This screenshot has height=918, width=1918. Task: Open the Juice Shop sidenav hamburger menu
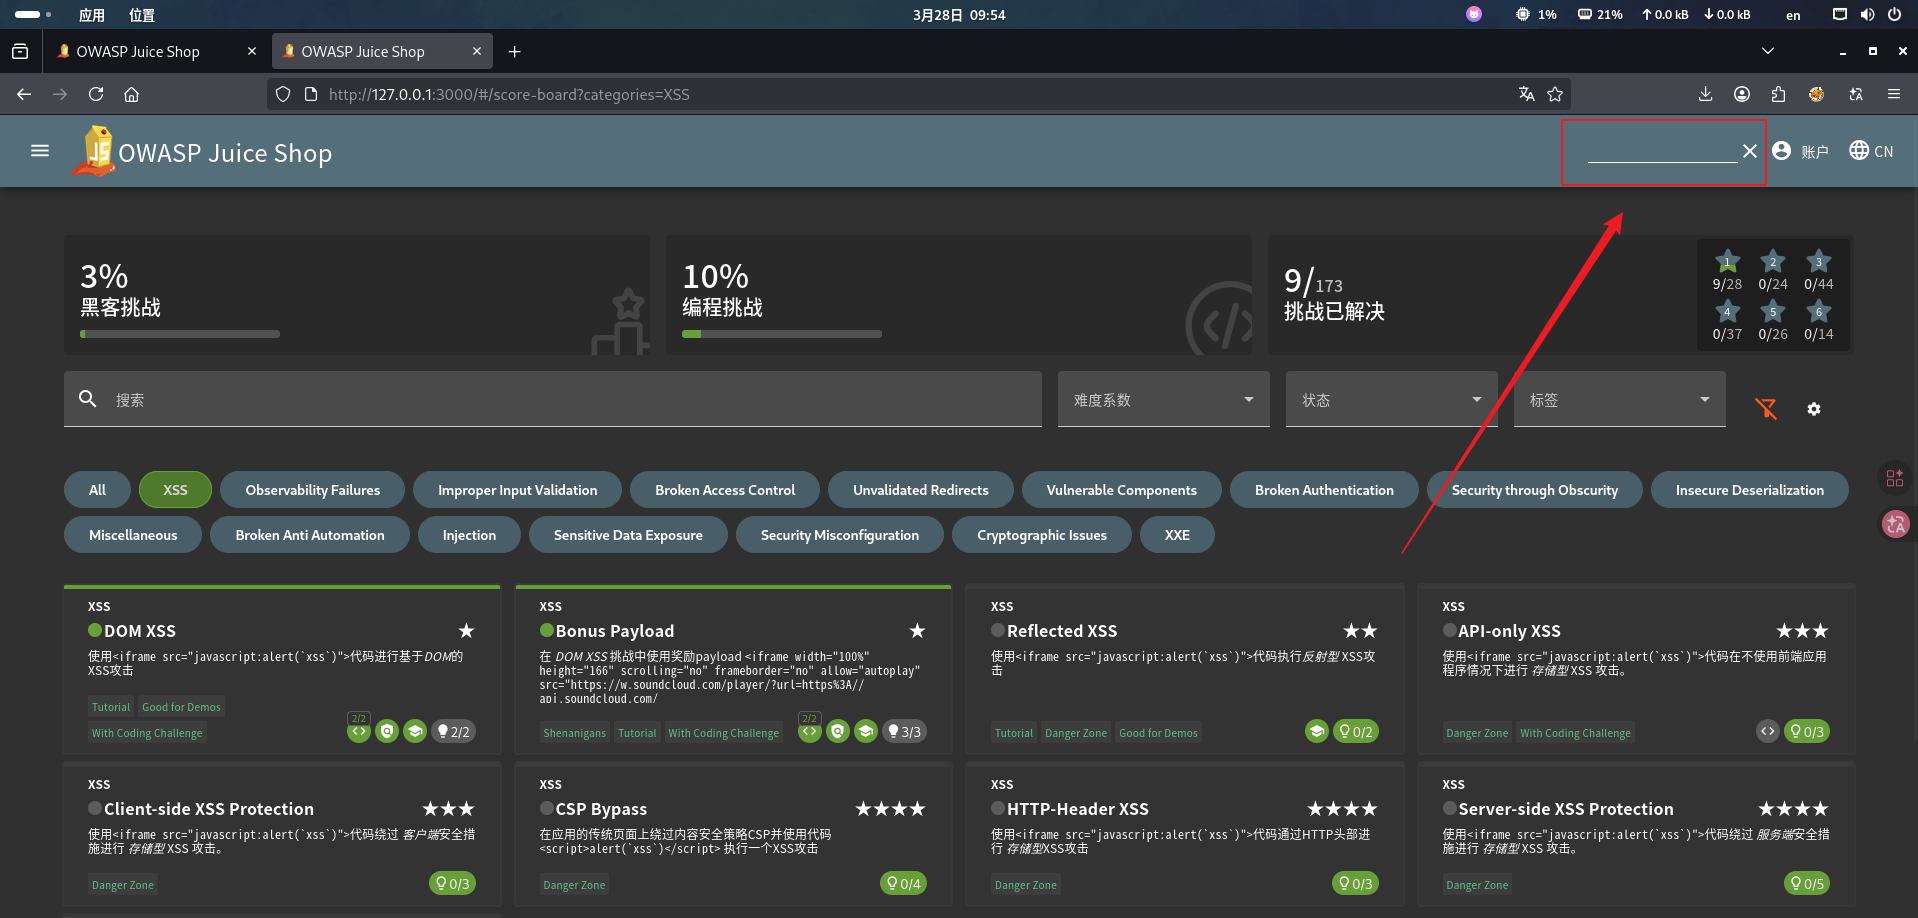point(40,151)
